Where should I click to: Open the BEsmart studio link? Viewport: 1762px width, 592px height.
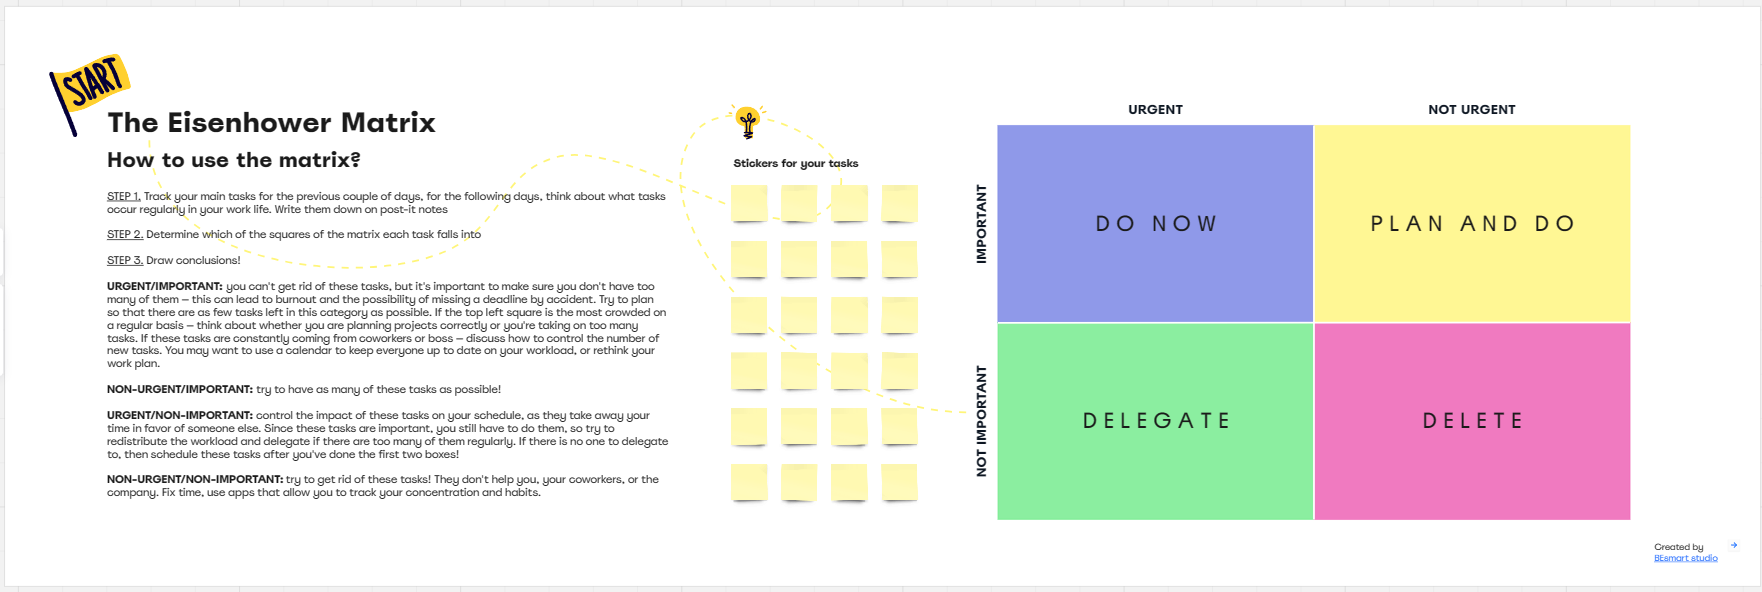(x=1685, y=558)
